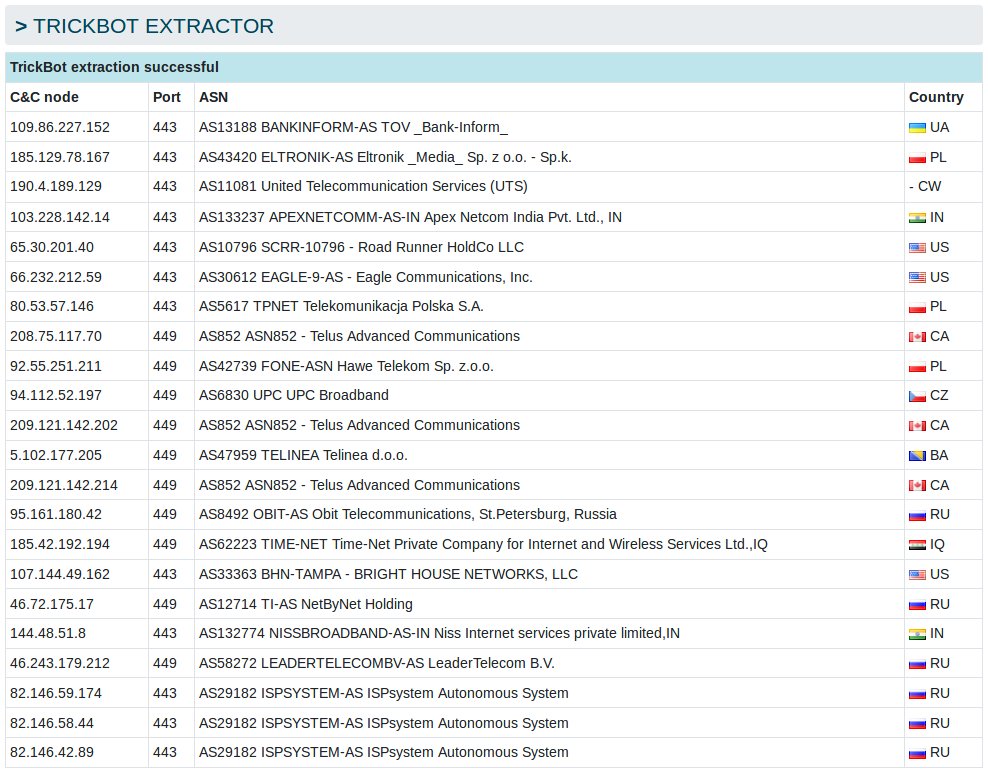Click the Country column header
Image resolution: width=988 pixels, height=771 pixels.
tap(936, 97)
